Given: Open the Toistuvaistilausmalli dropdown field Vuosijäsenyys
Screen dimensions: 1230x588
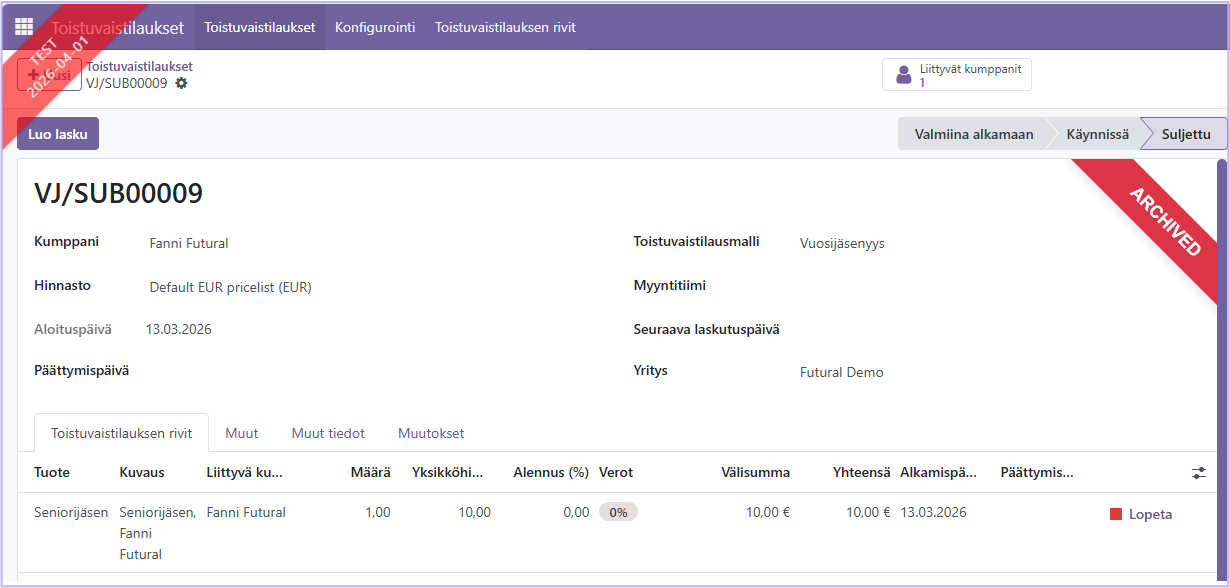Looking at the screenshot, I should point(900,243).
